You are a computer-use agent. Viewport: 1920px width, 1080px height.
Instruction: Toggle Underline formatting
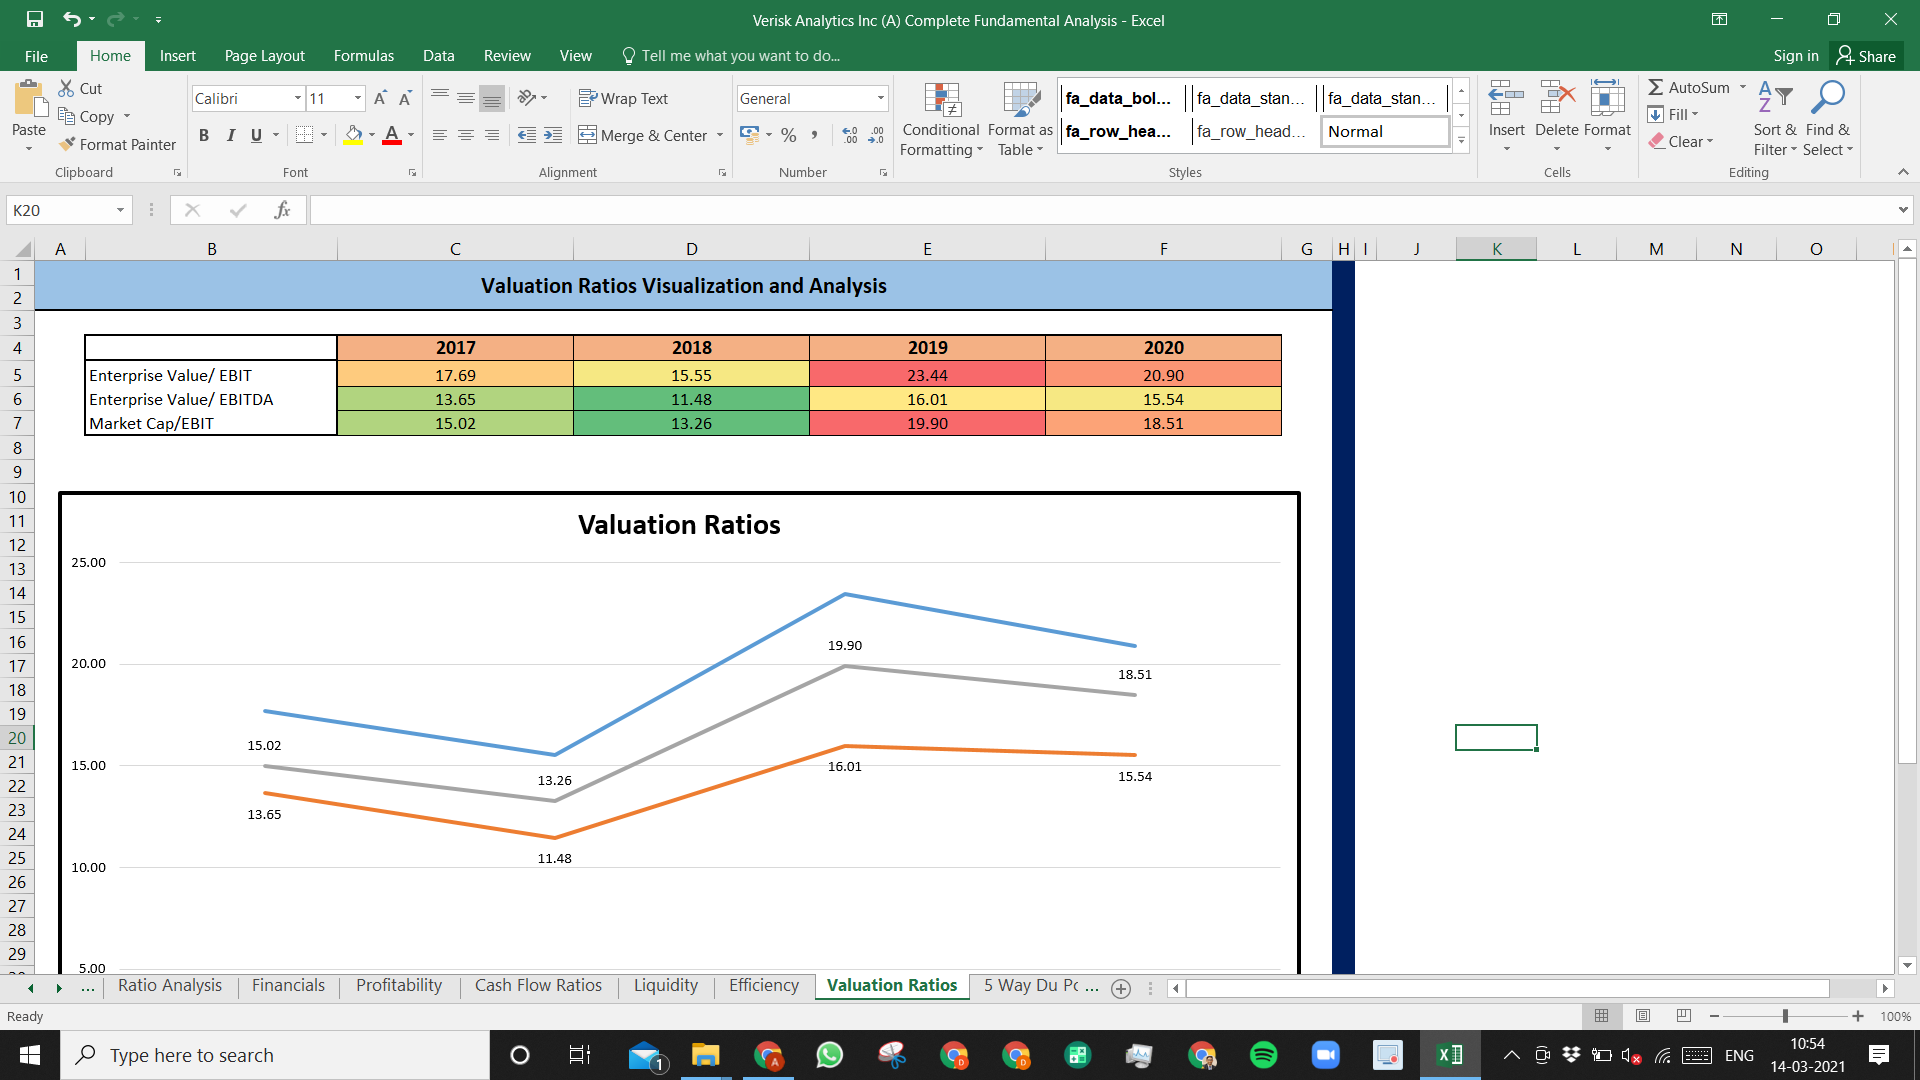tap(256, 135)
